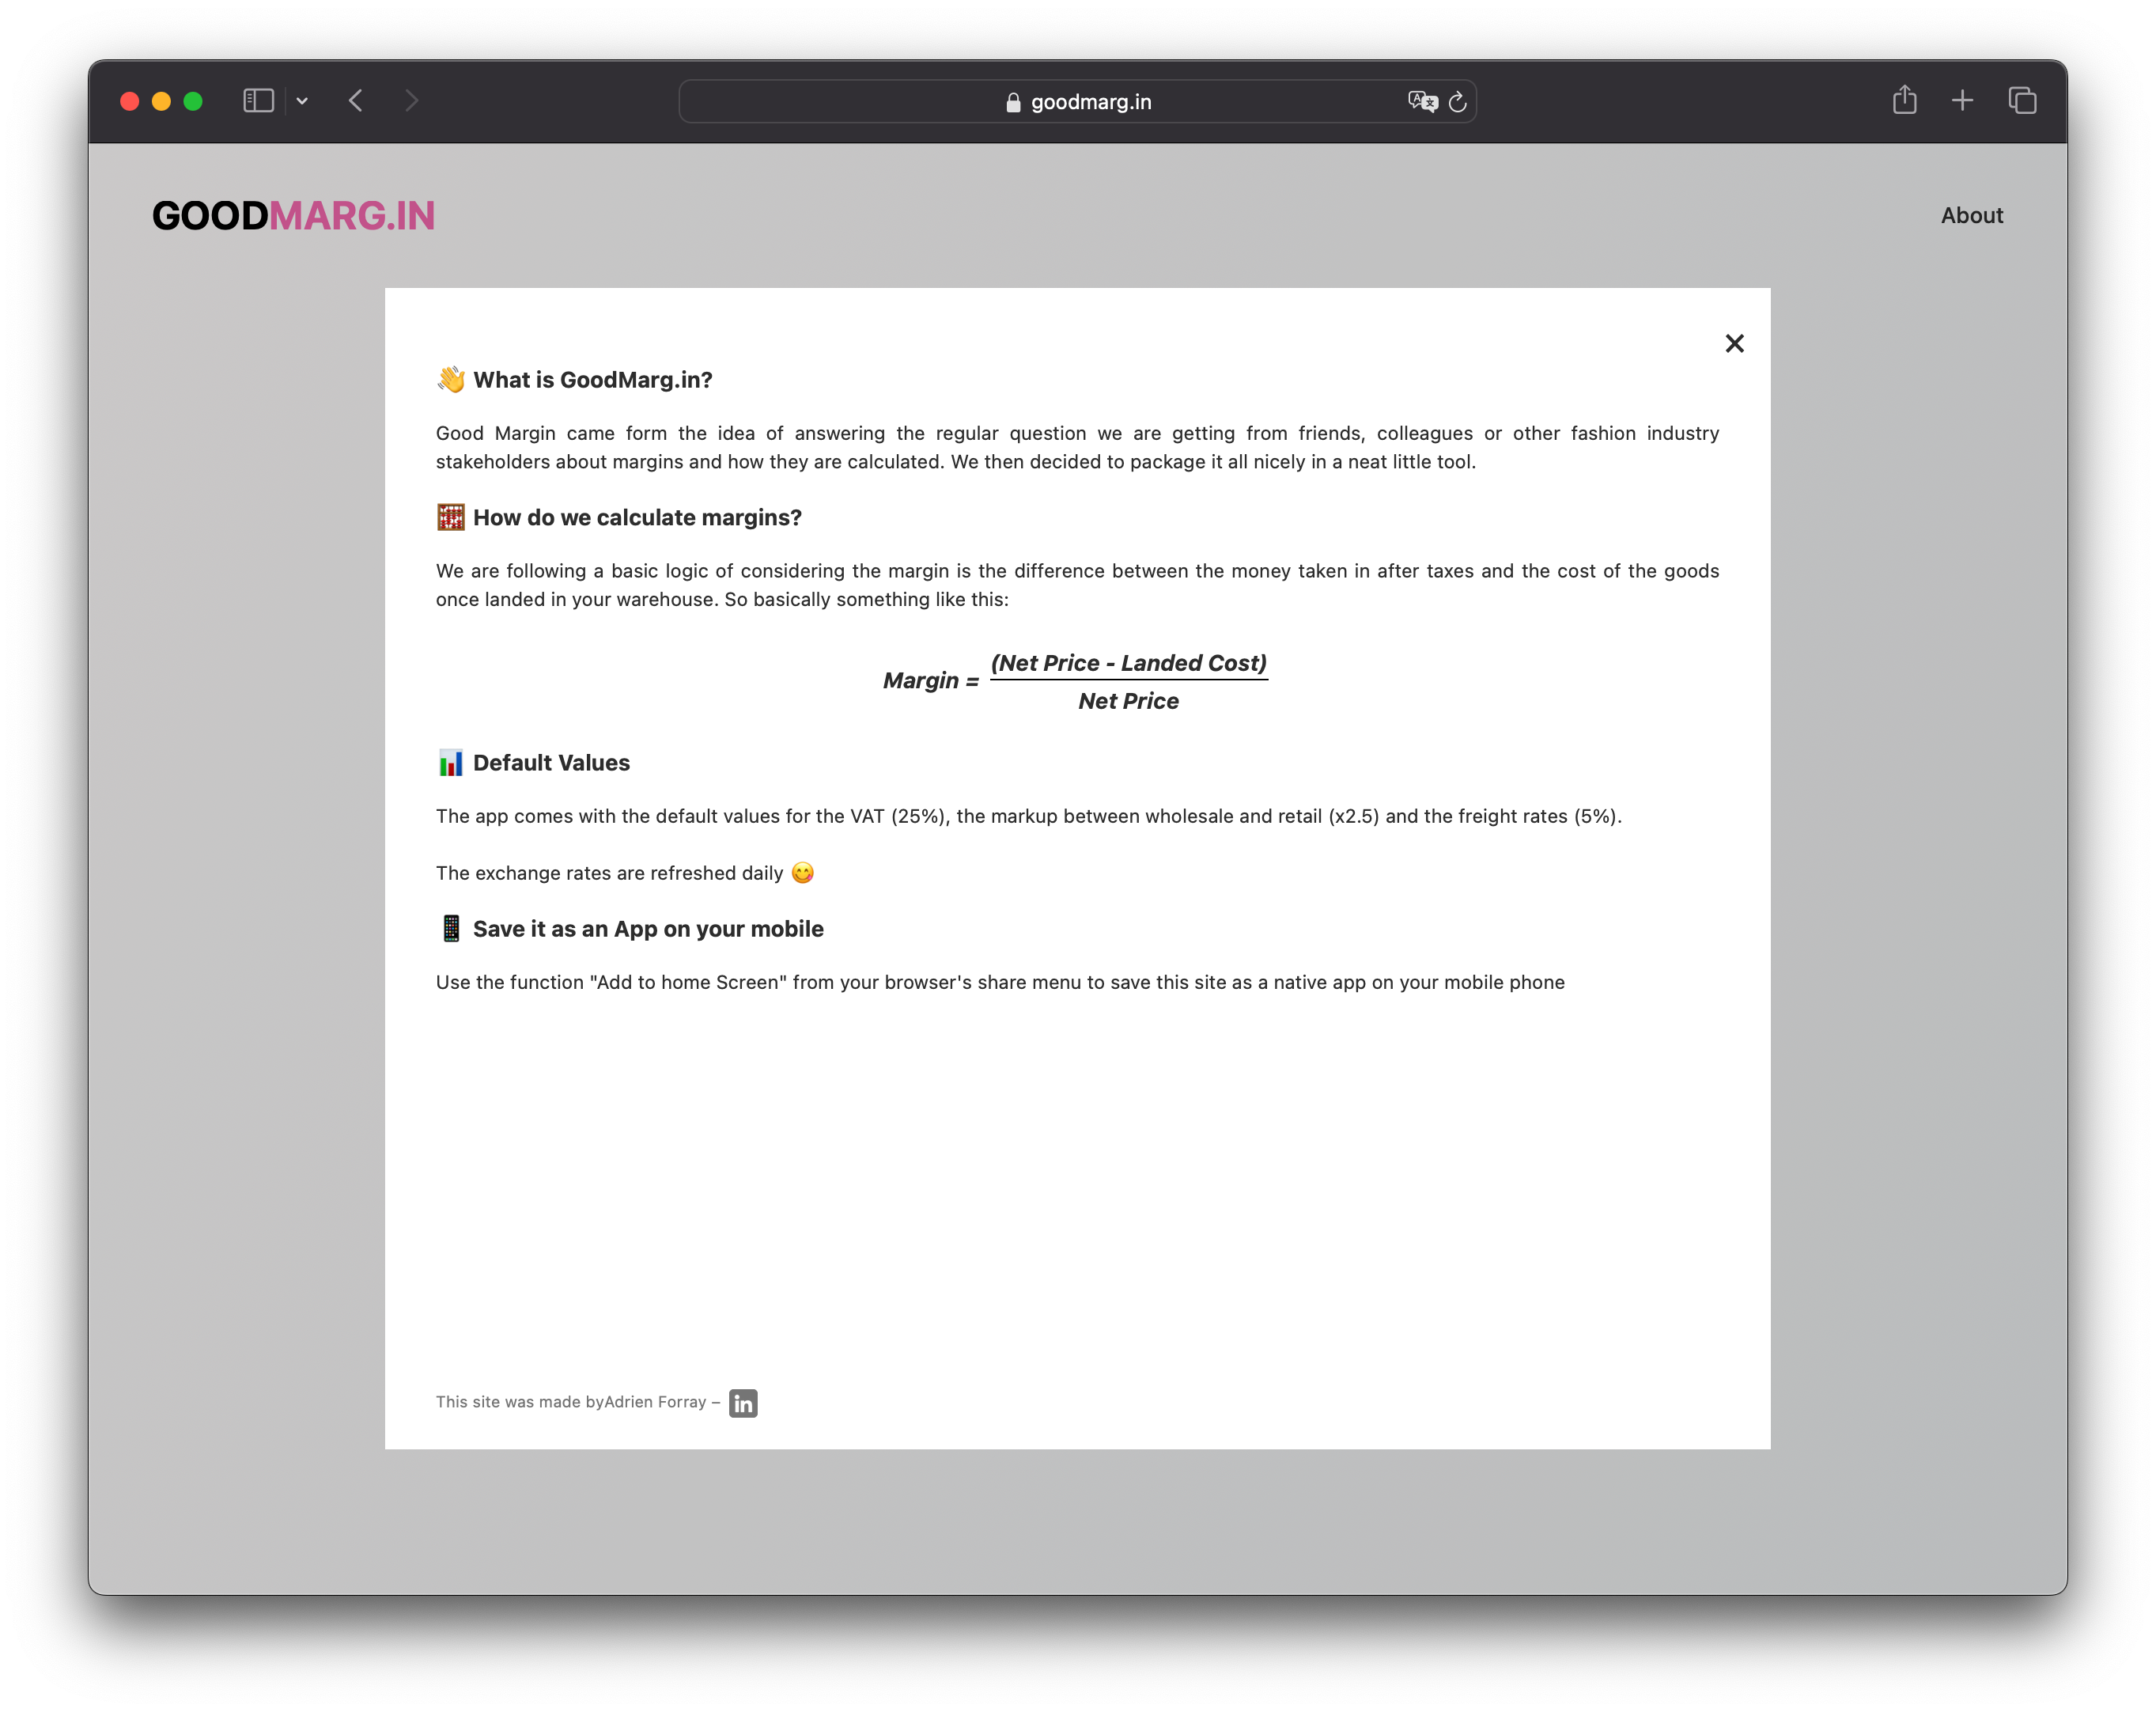Focus the goodmarg.in address bar

coord(1078,101)
